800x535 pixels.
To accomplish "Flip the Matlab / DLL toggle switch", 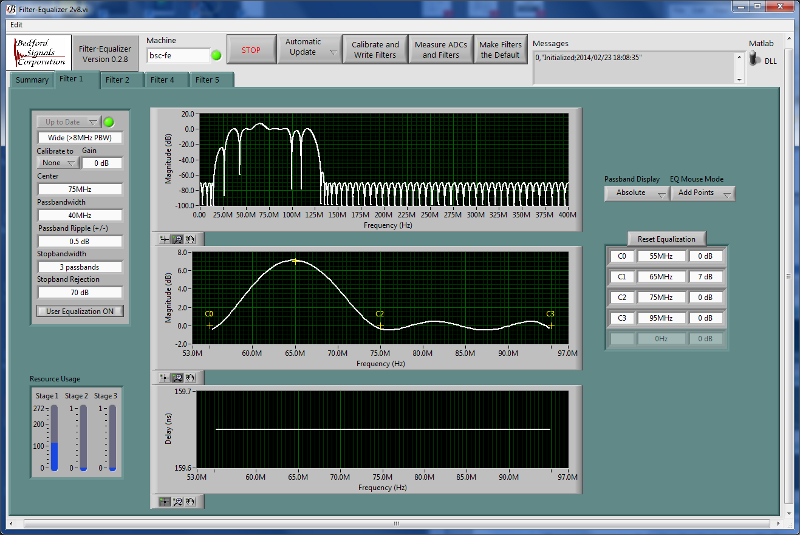I will tap(754, 59).
